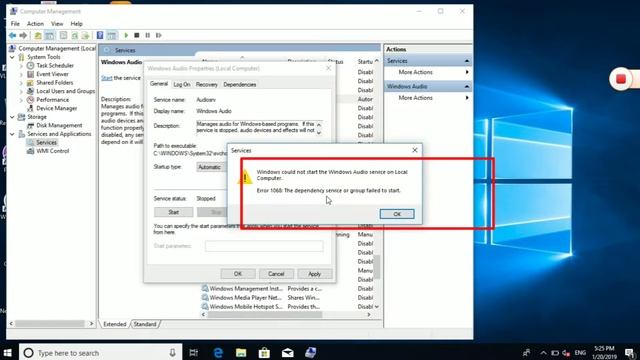Screen dimensions: 640x360
Task: Click the Start button in properties dialog
Action: pyautogui.click(x=173, y=212)
